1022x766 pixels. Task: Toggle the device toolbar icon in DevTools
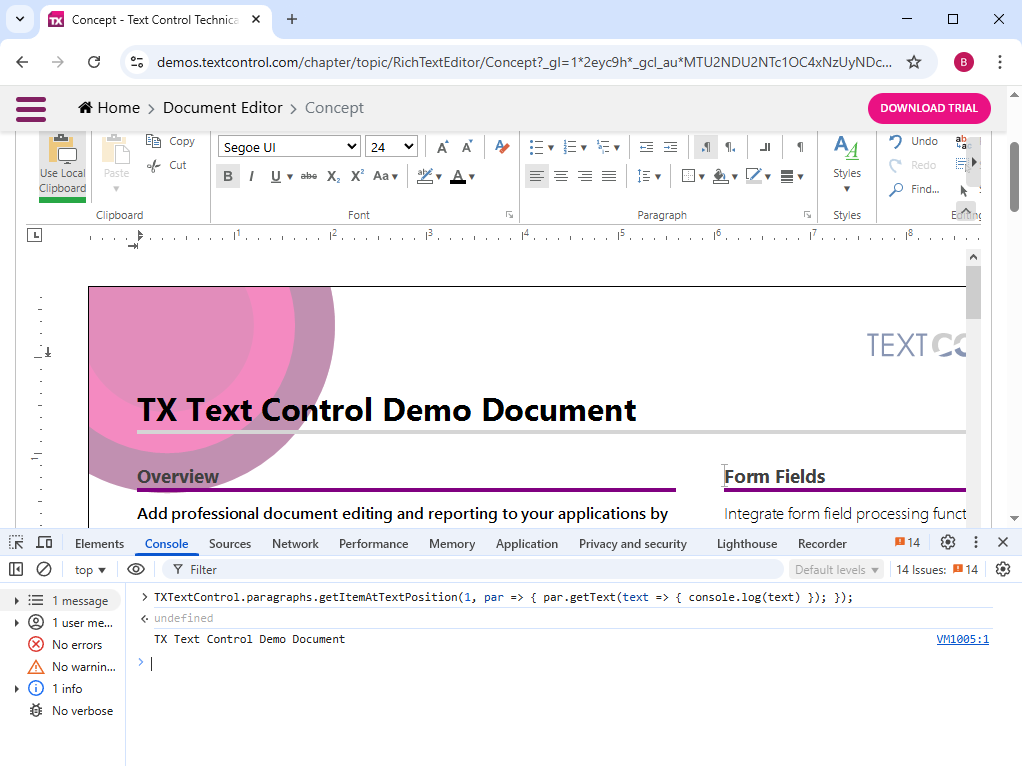pos(44,543)
